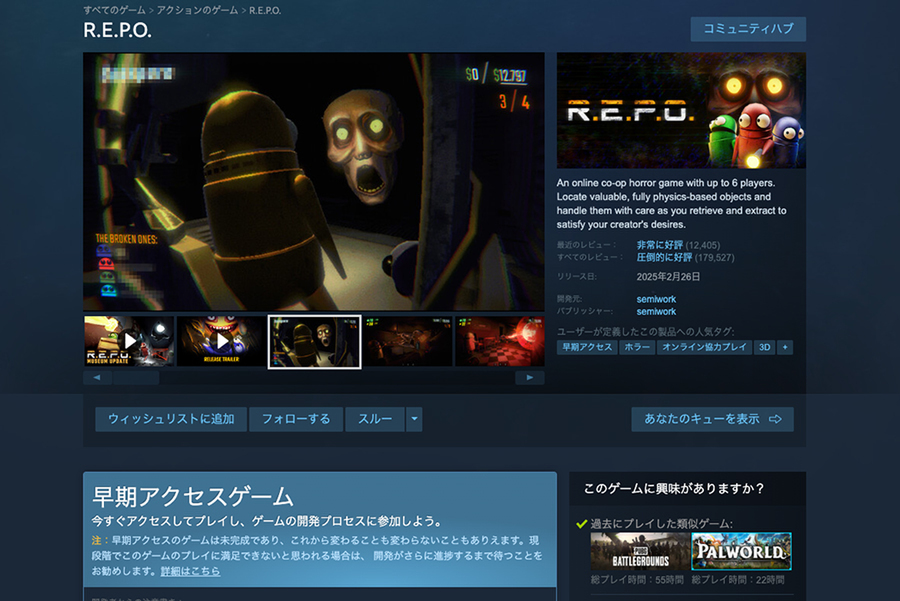Click R.E.P.O. breadcrumb link
The image size is (900, 601).
click(265, 10)
